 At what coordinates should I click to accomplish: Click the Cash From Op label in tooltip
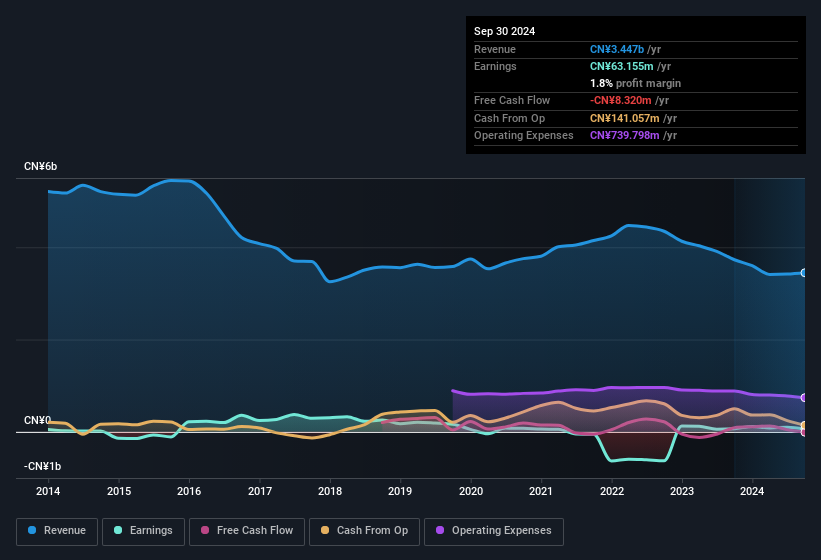[509, 118]
